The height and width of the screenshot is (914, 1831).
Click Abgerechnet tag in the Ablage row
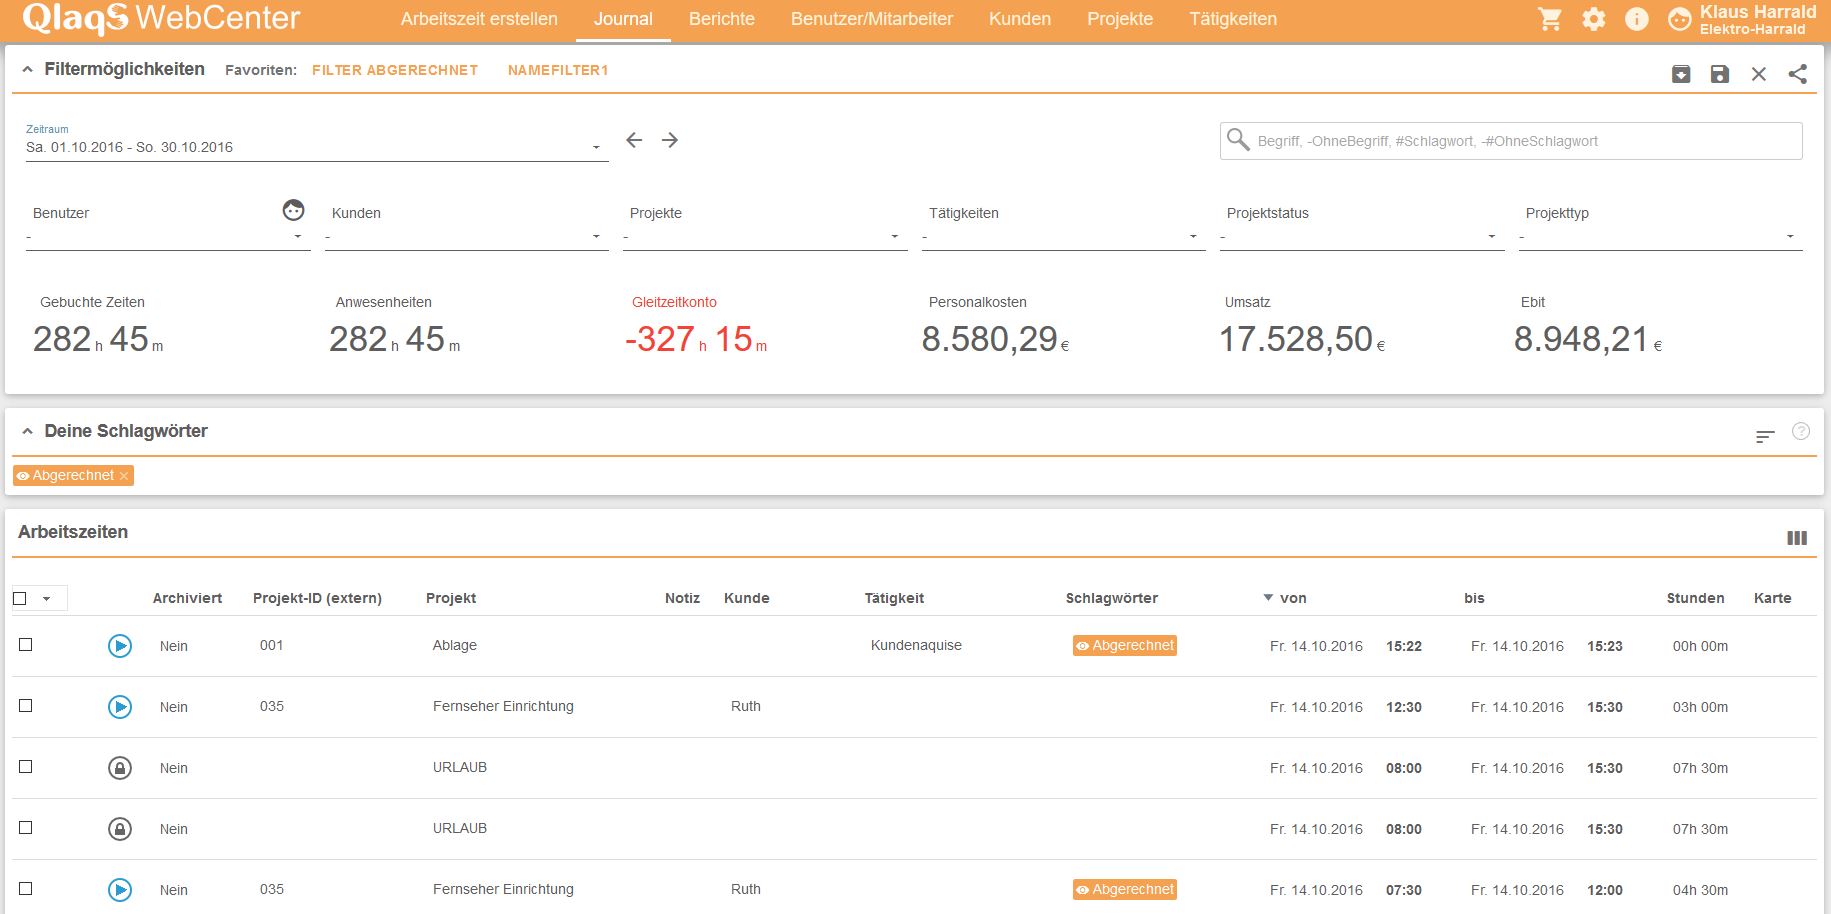tap(1125, 646)
